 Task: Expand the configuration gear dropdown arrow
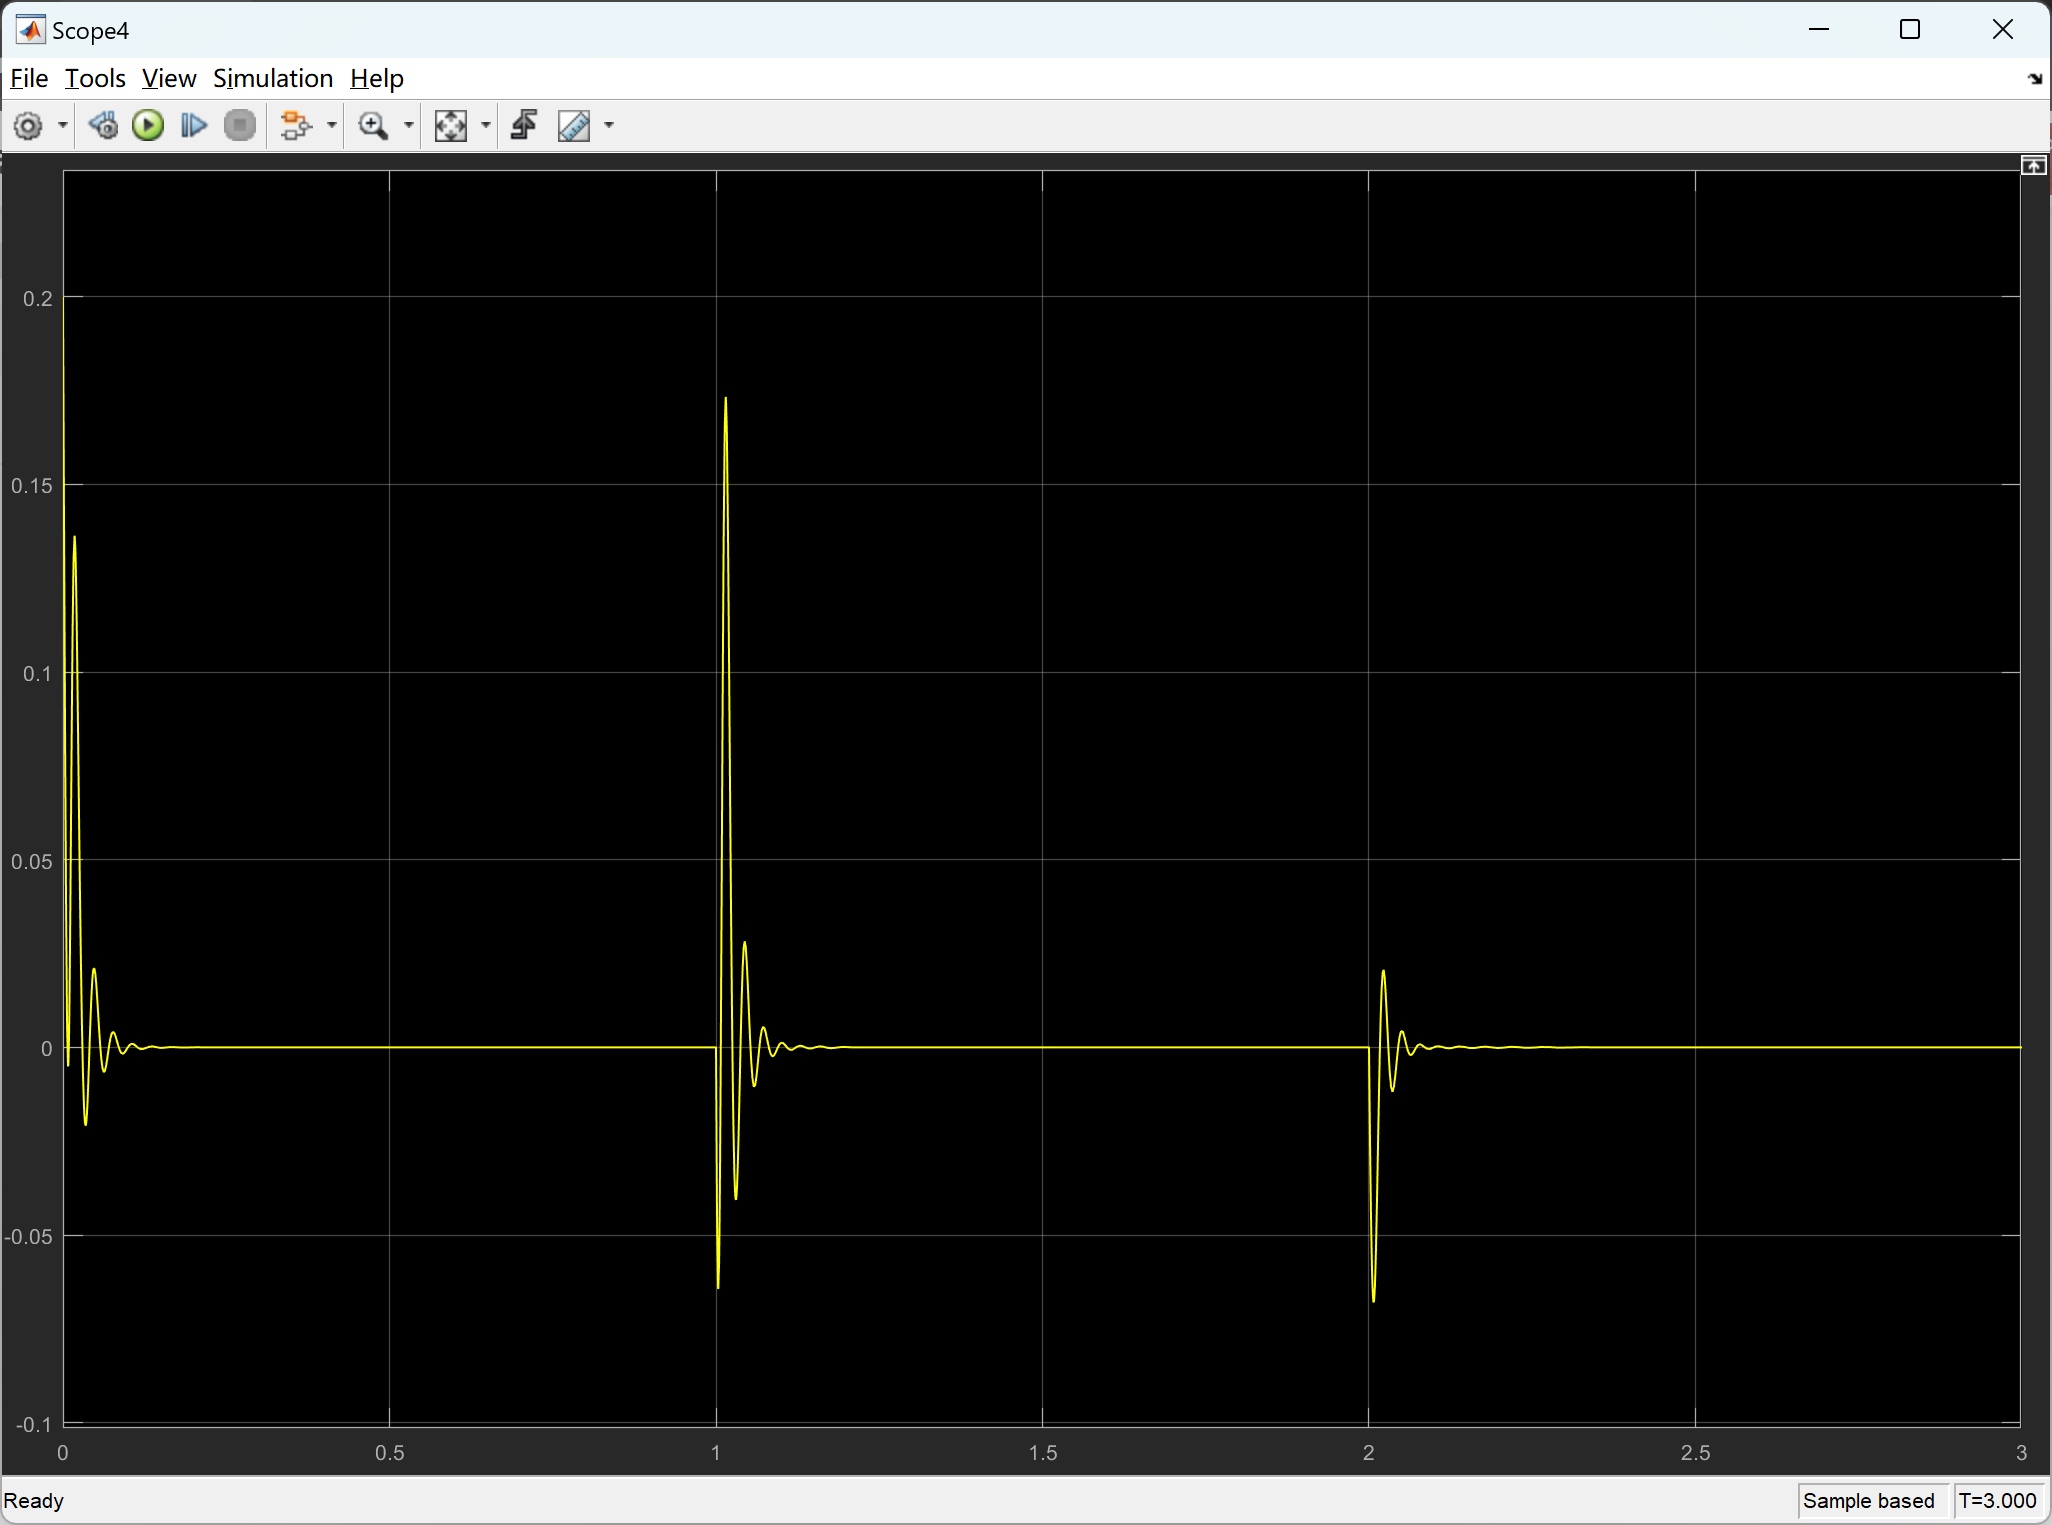[x=63, y=126]
